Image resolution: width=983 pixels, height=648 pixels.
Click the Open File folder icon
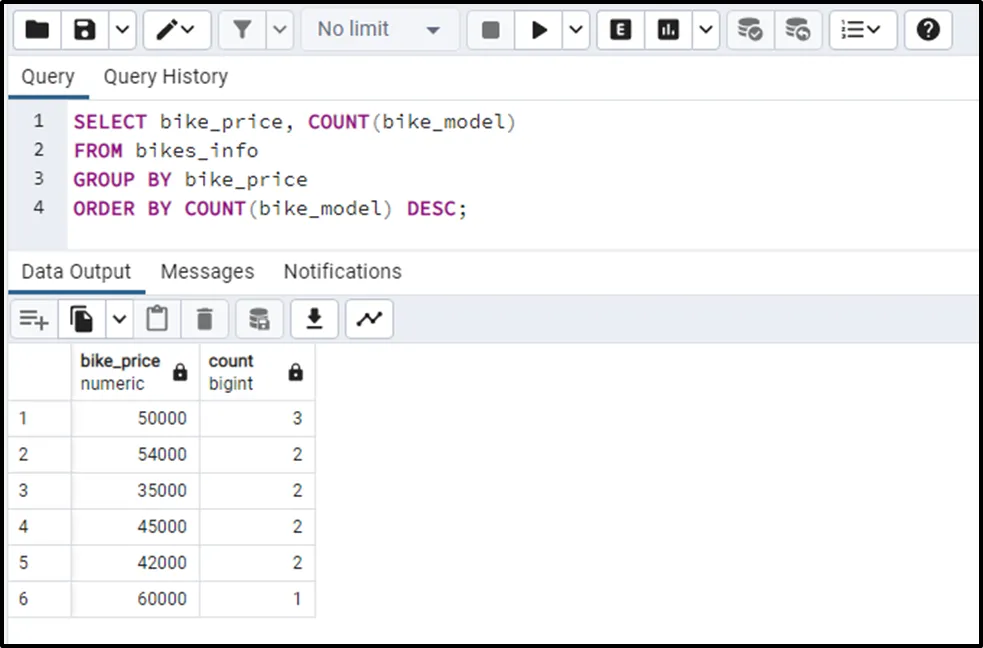(x=37, y=30)
